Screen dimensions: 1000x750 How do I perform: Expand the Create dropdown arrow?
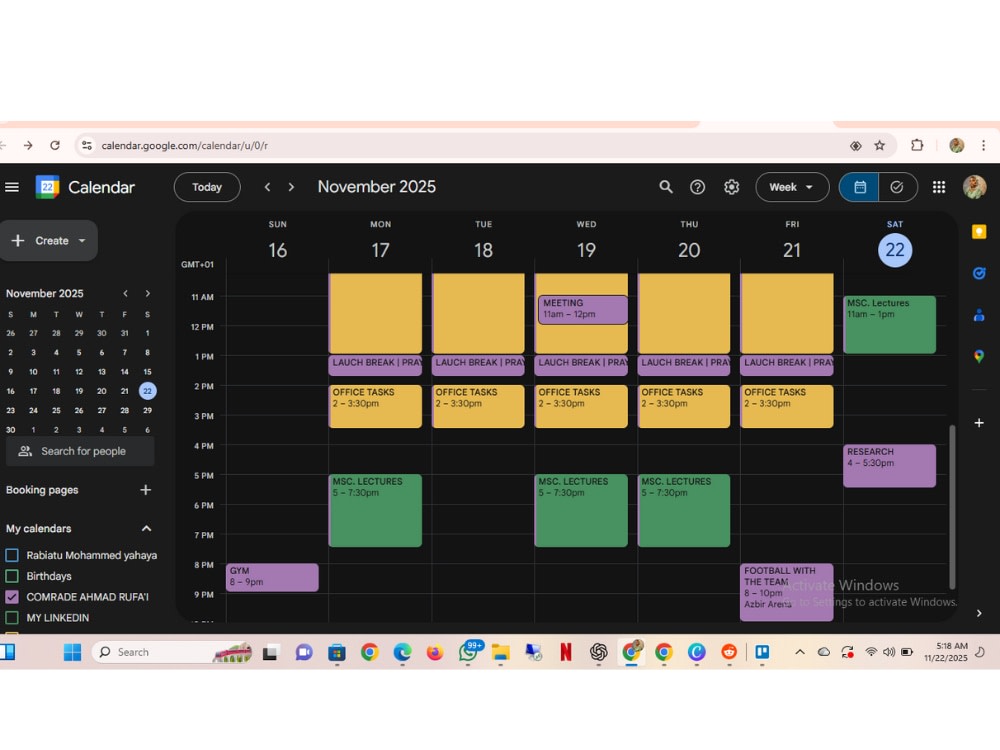[82, 240]
